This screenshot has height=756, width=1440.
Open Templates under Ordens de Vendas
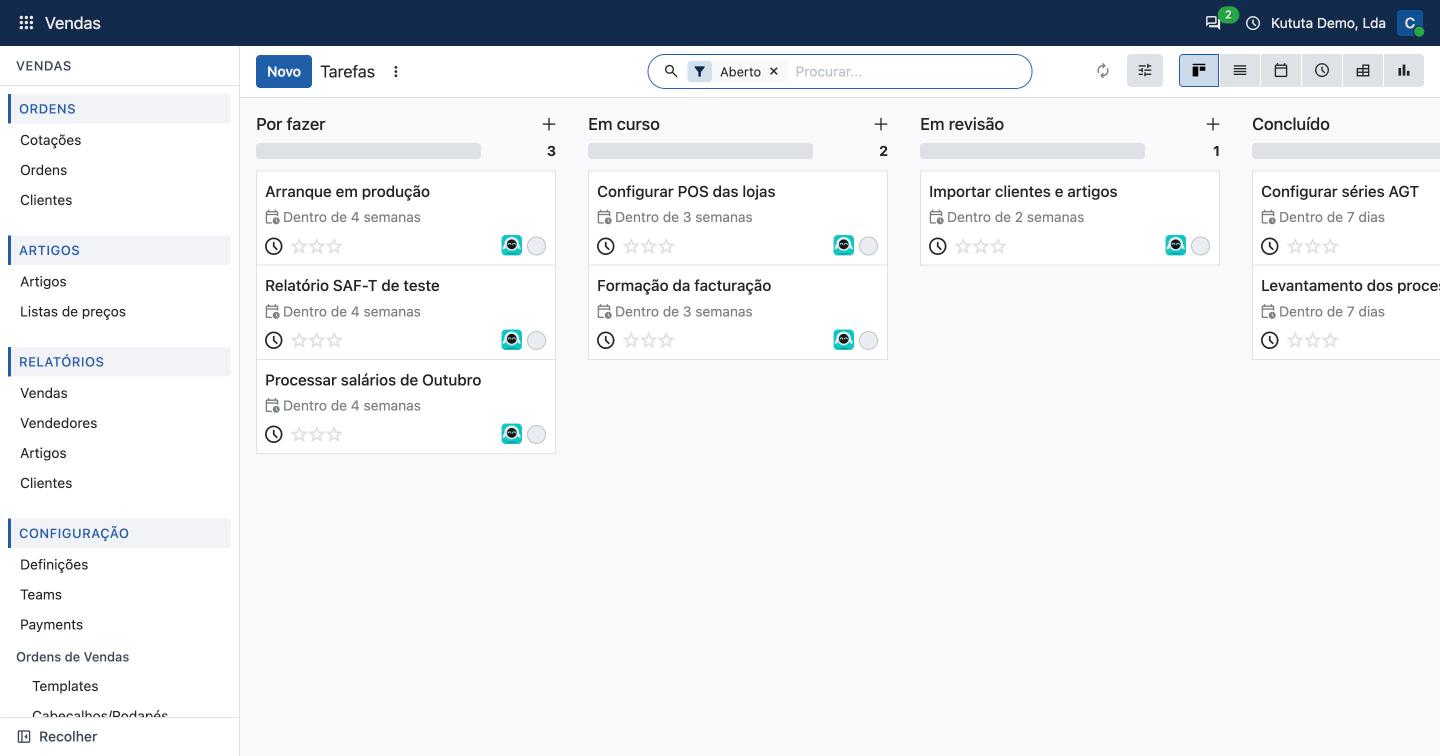65,686
